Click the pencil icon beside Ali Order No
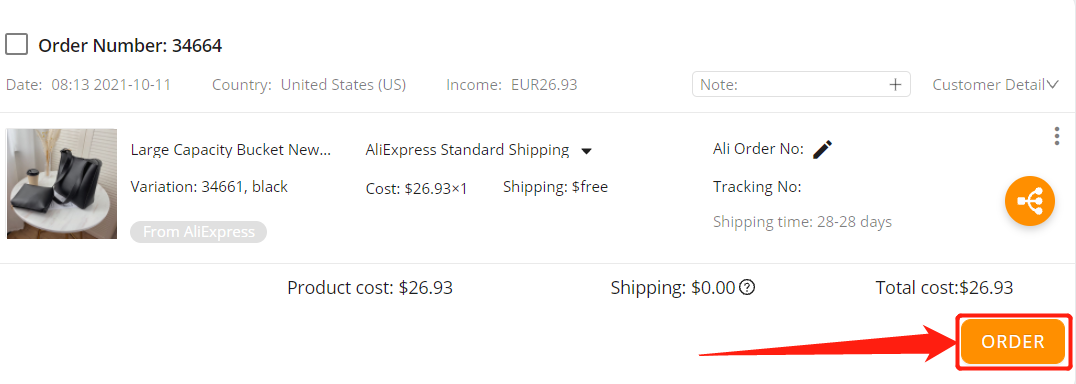Screen dimensions: 1076x384 (x=822, y=149)
